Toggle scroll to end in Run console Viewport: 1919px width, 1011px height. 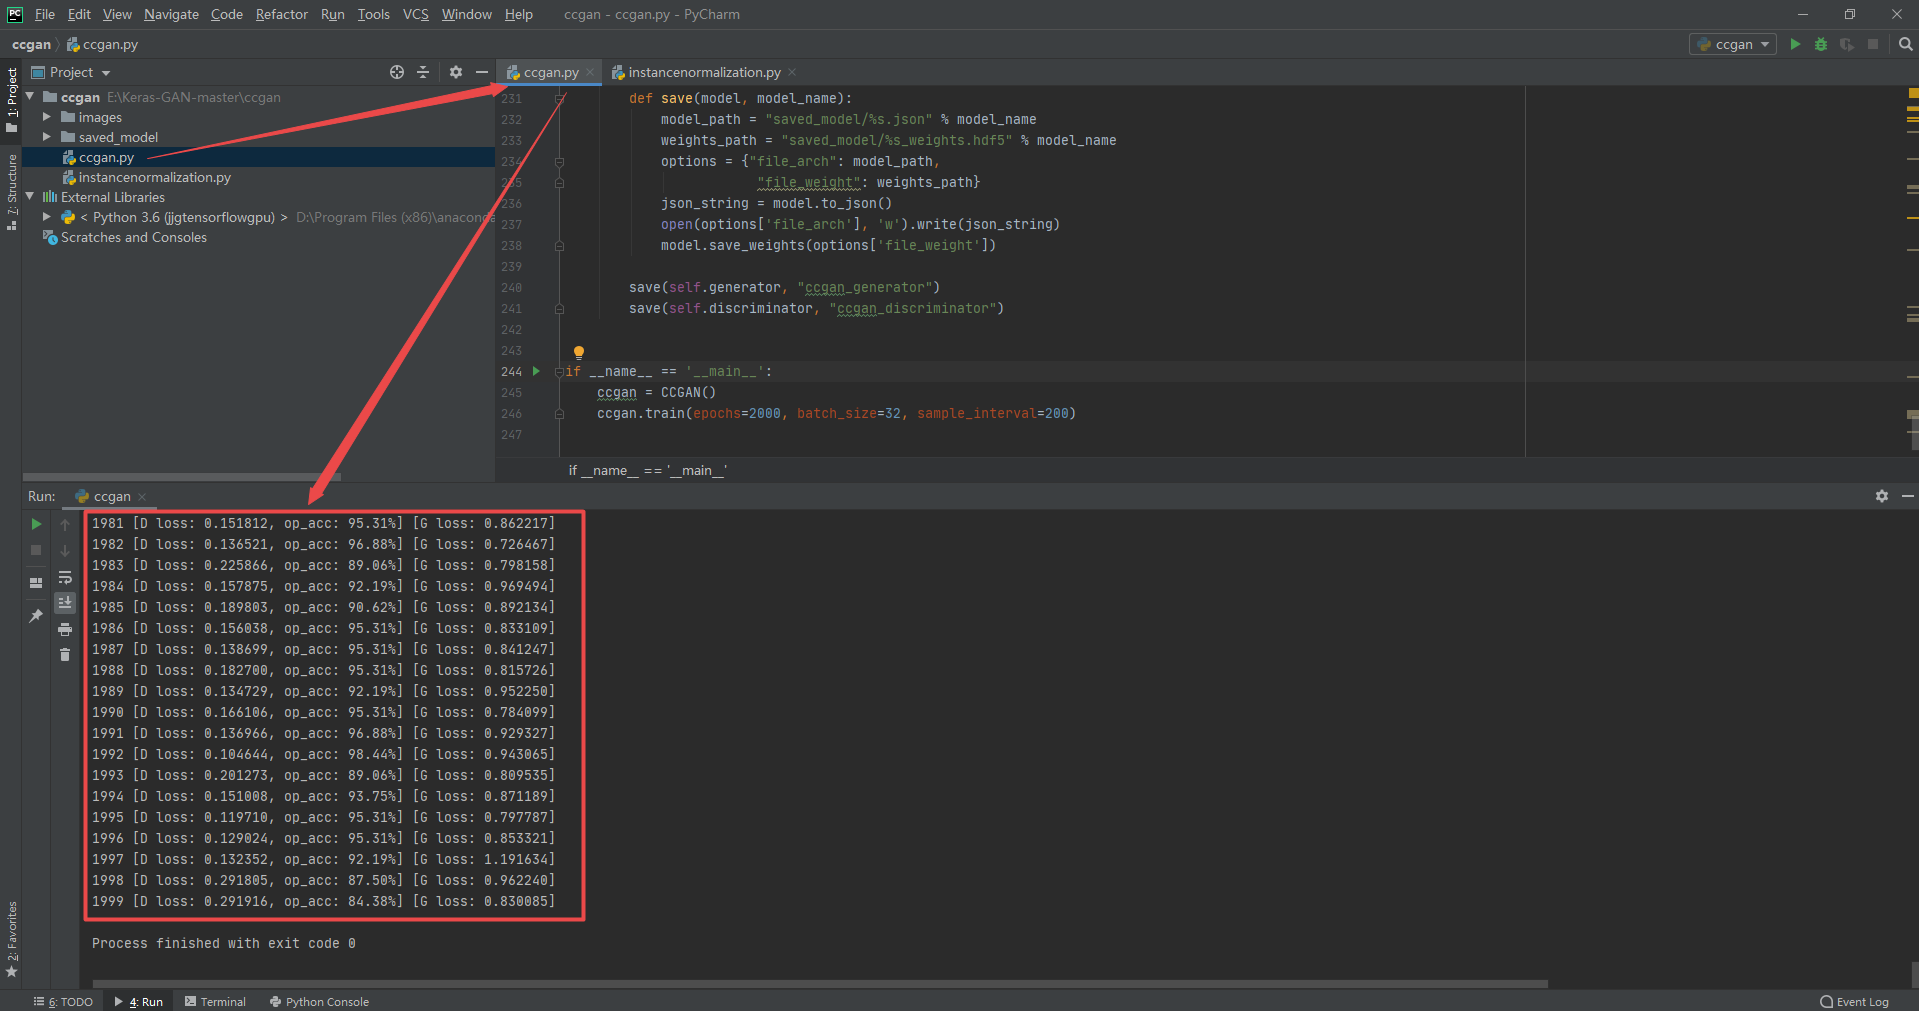[x=65, y=602]
